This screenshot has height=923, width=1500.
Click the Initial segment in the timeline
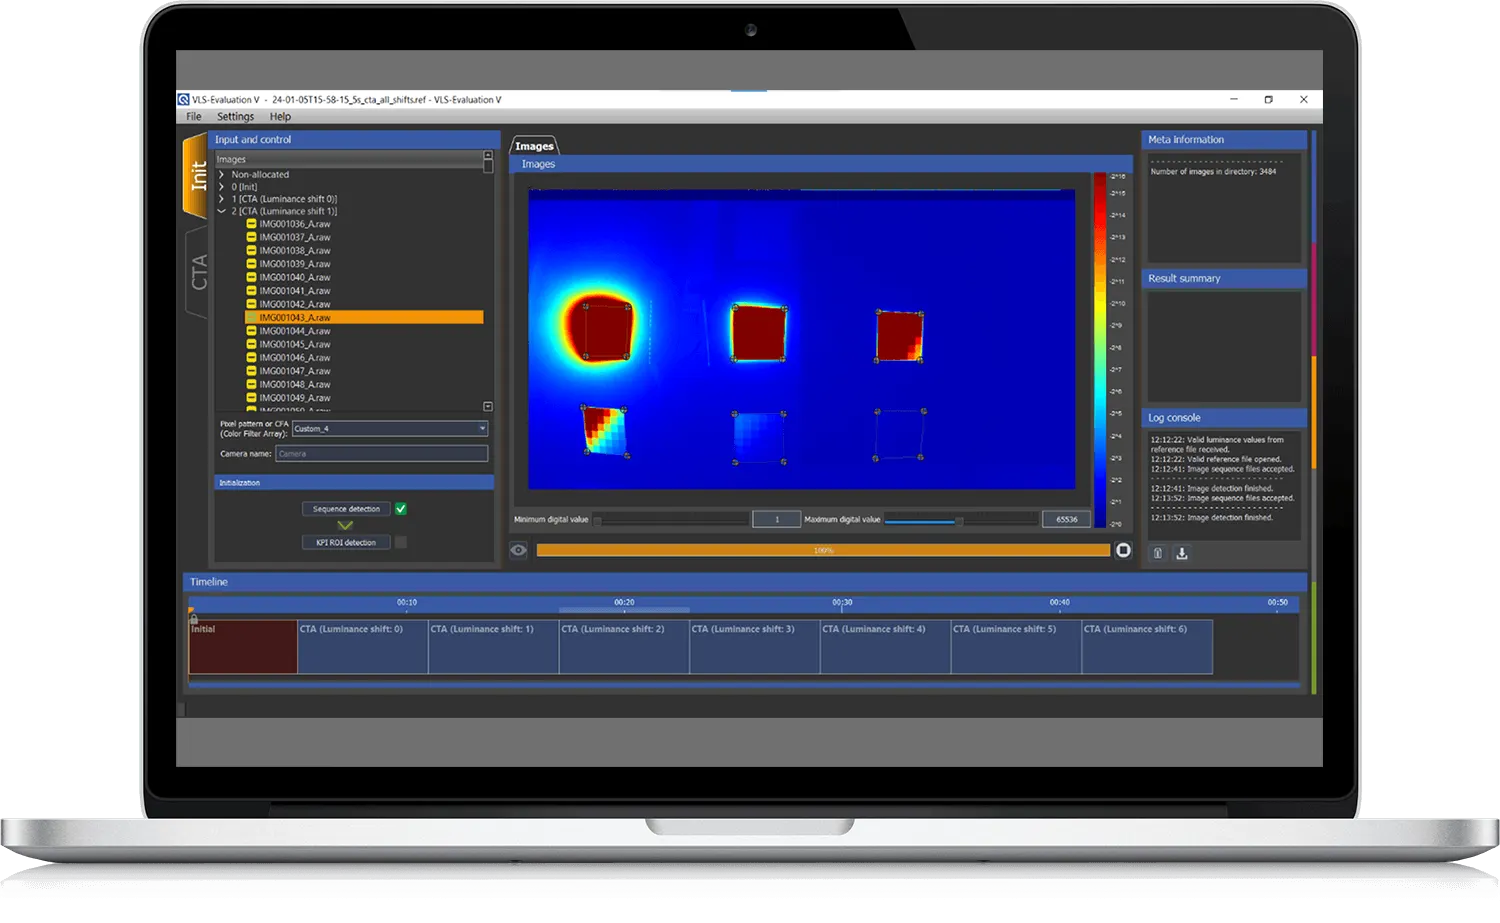point(243,647)
